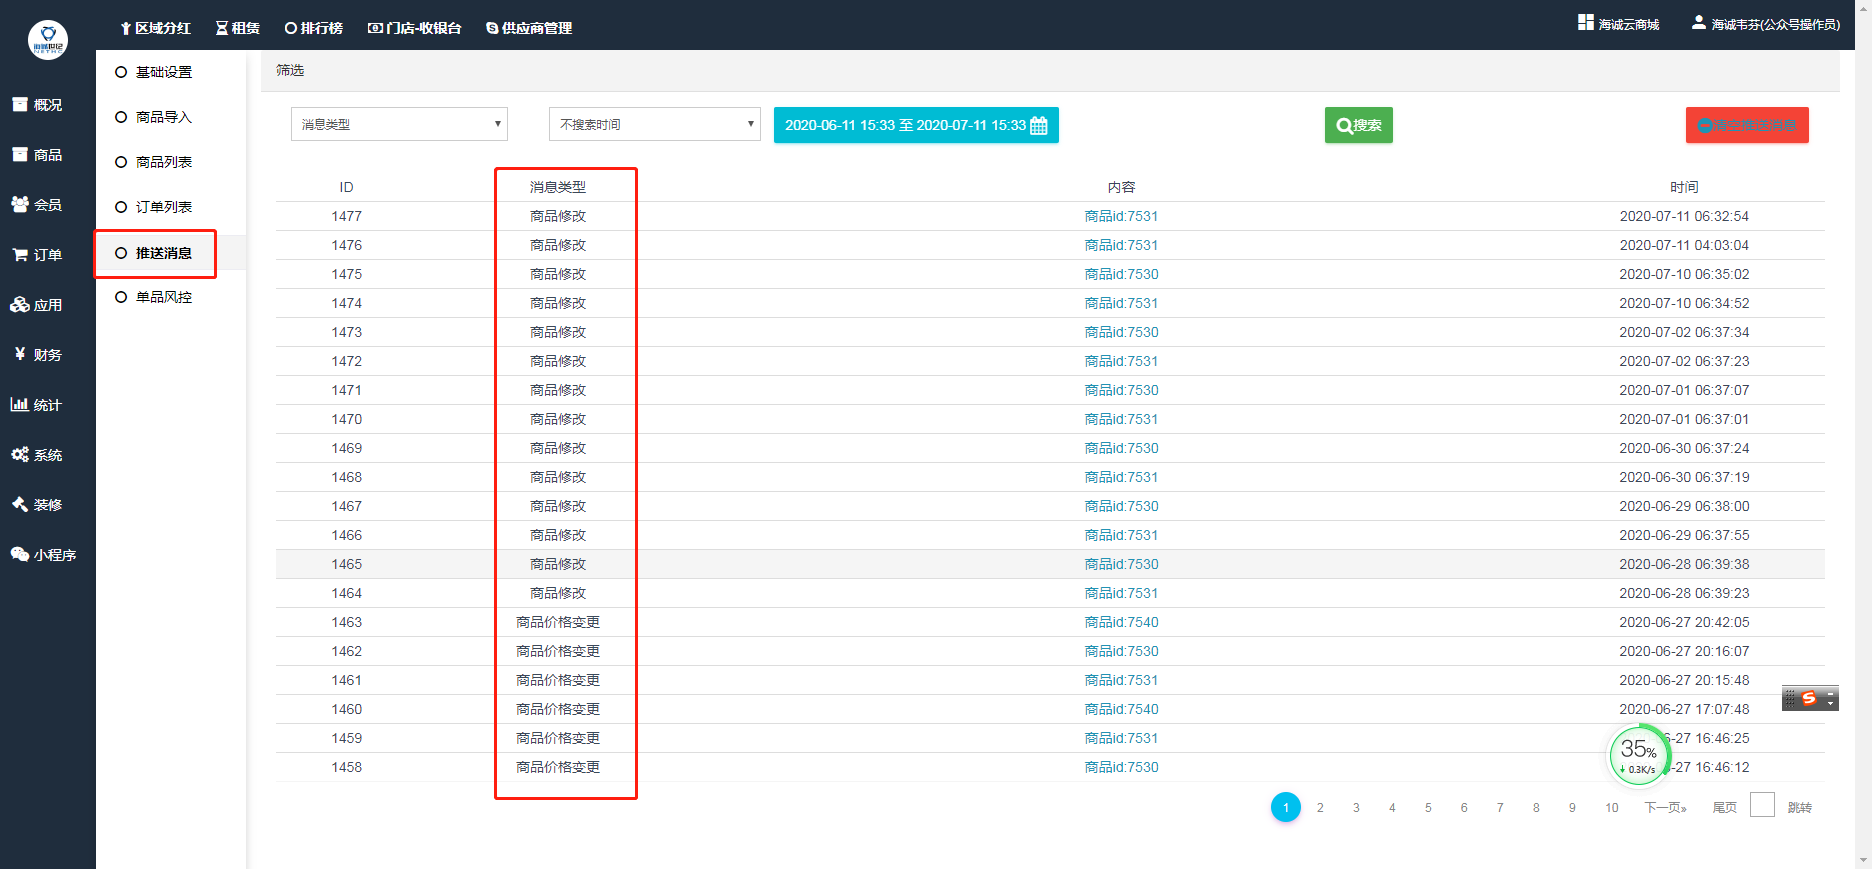Open 商品id:7540 link in row 1460
Screen dimensions: 1872x869
(1121, 709)
